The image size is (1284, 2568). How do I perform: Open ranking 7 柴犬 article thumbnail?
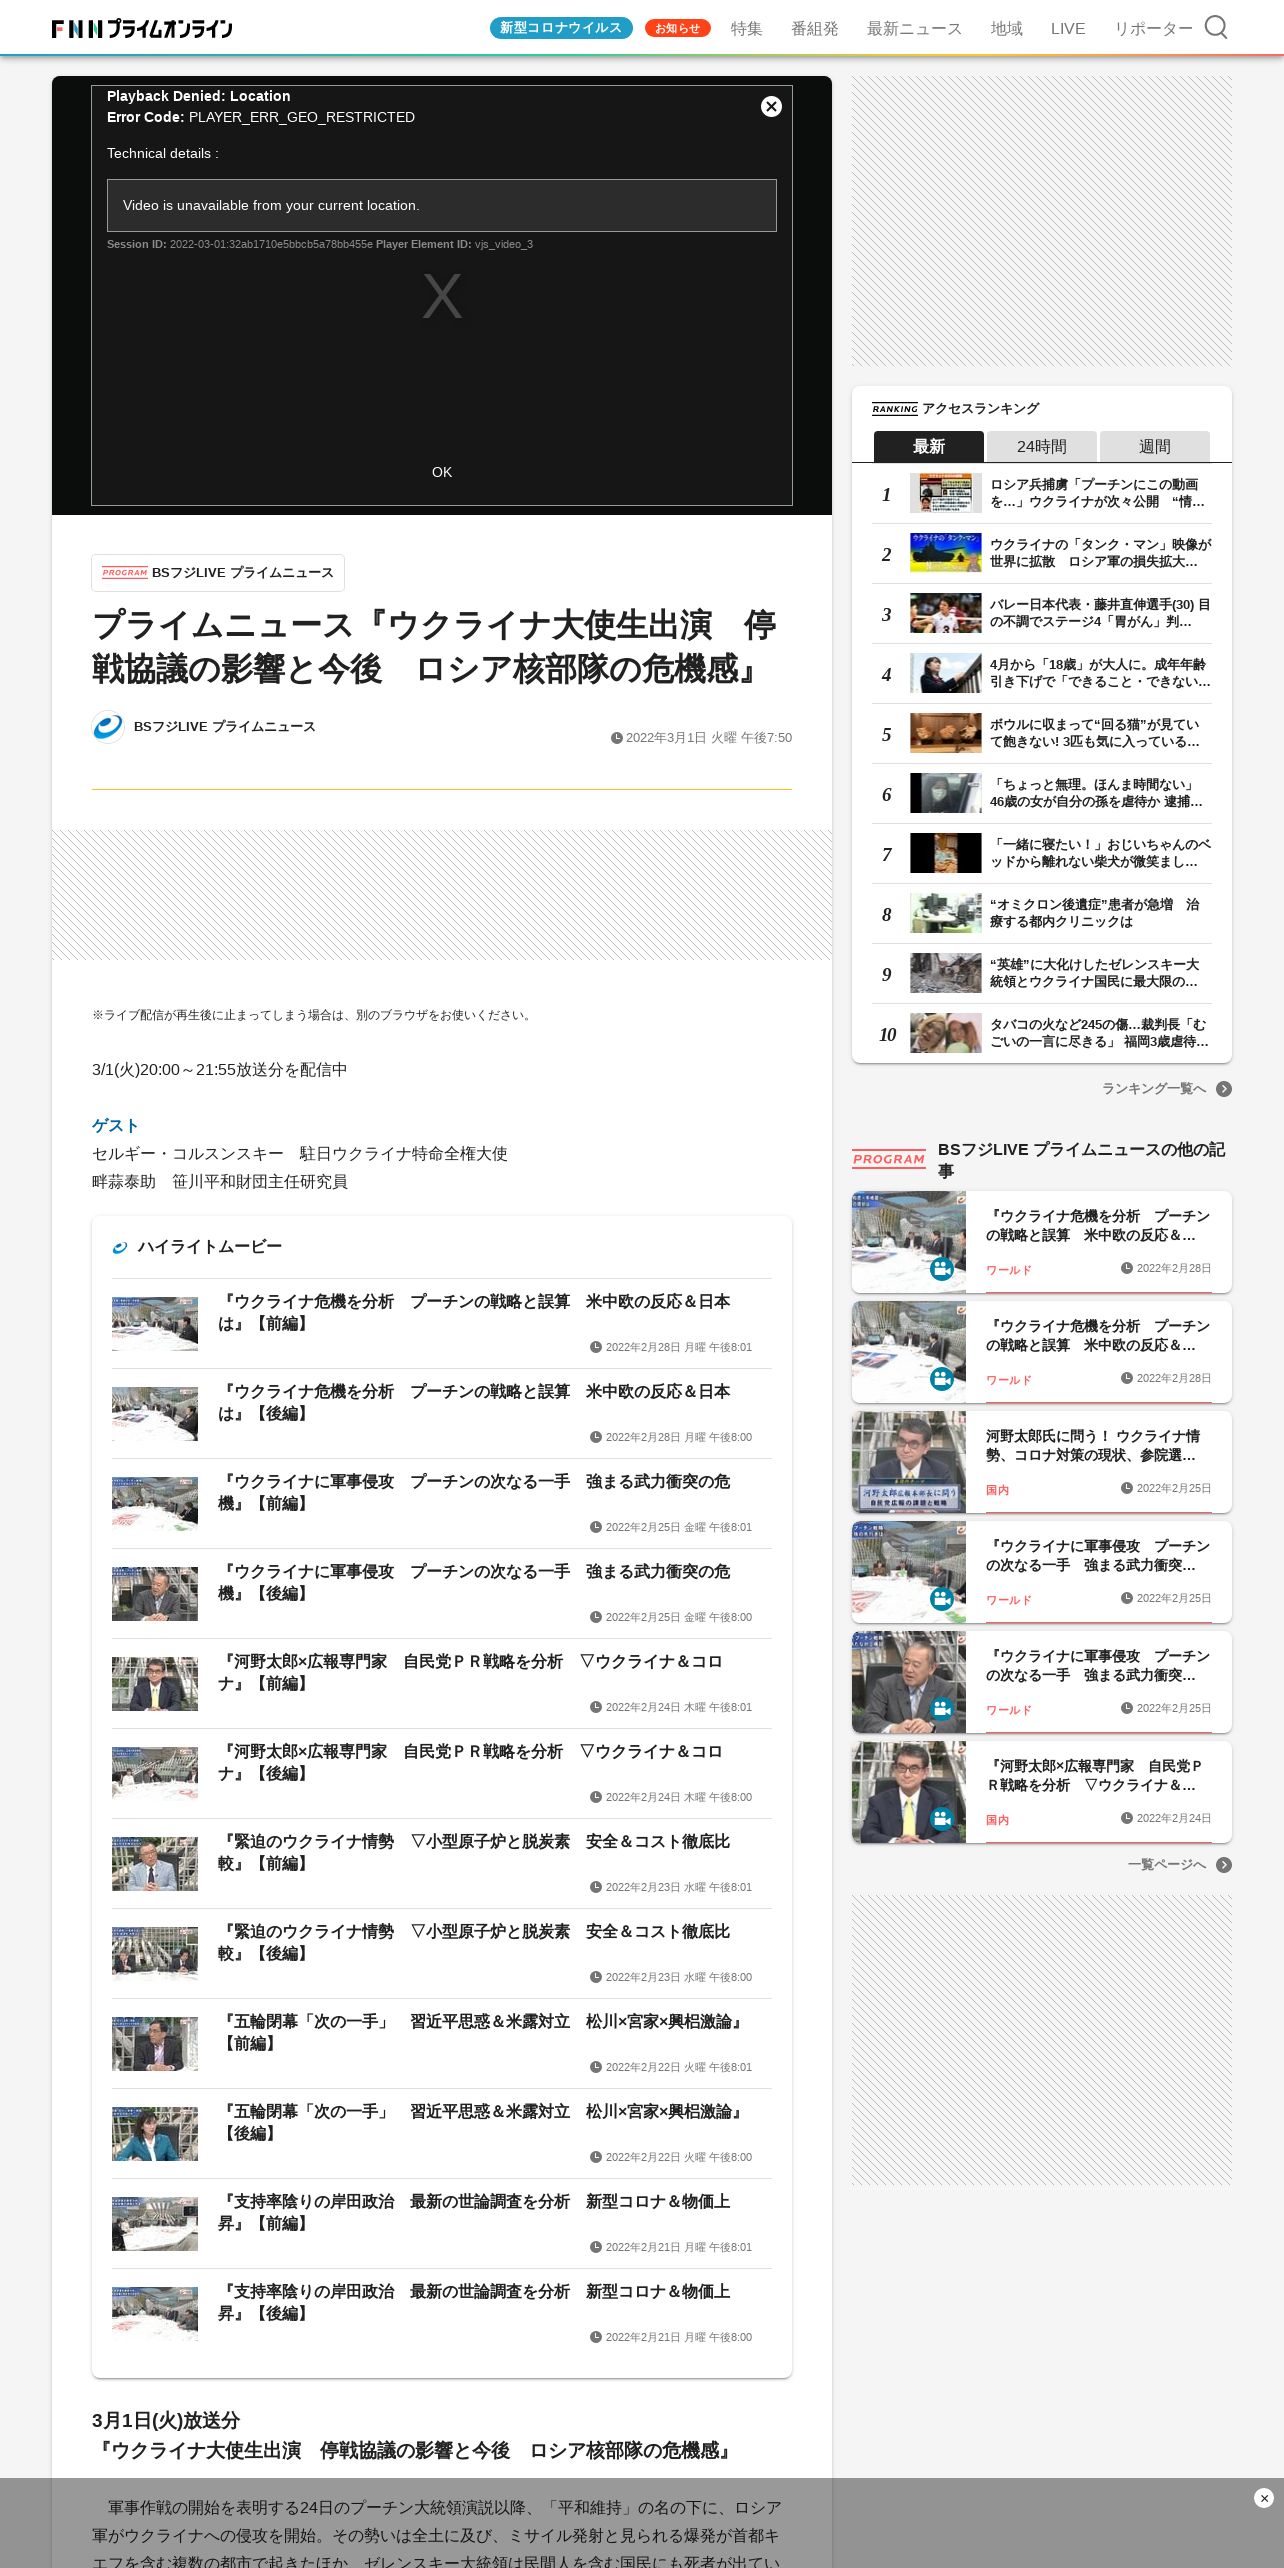(x=945, y=853)
